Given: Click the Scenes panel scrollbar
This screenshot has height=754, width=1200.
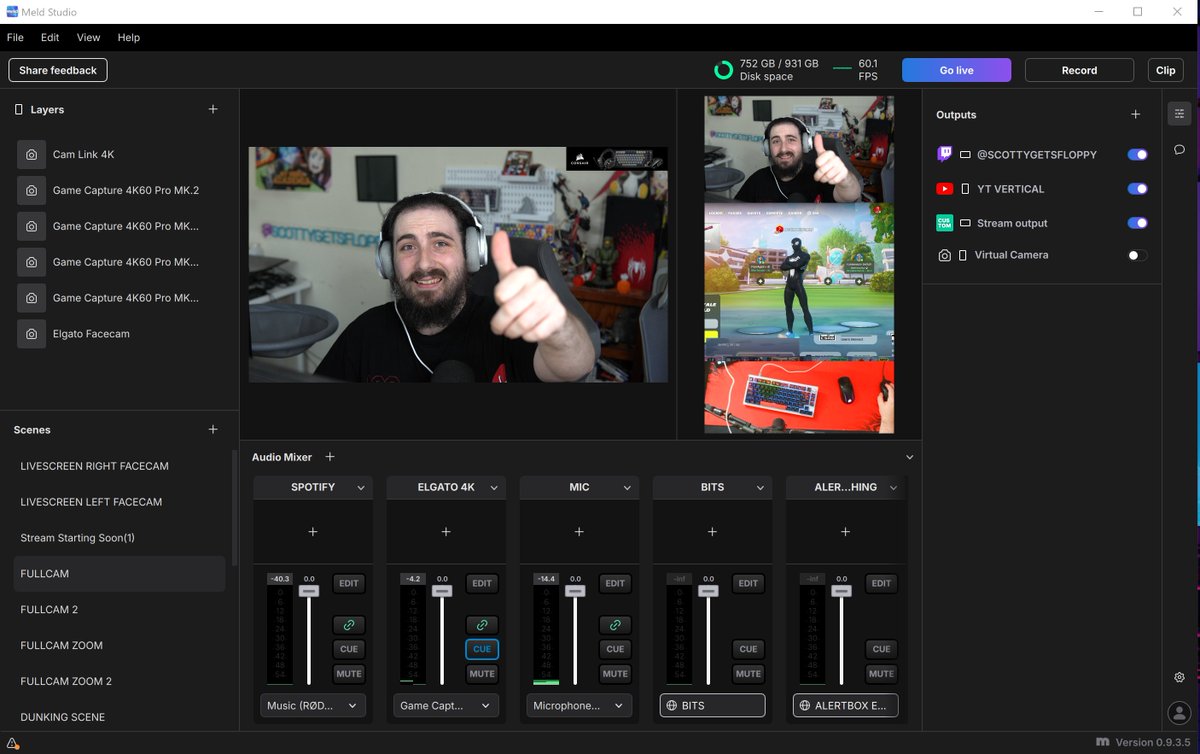Looking at the screenshot, I should [x=234, y=508].
